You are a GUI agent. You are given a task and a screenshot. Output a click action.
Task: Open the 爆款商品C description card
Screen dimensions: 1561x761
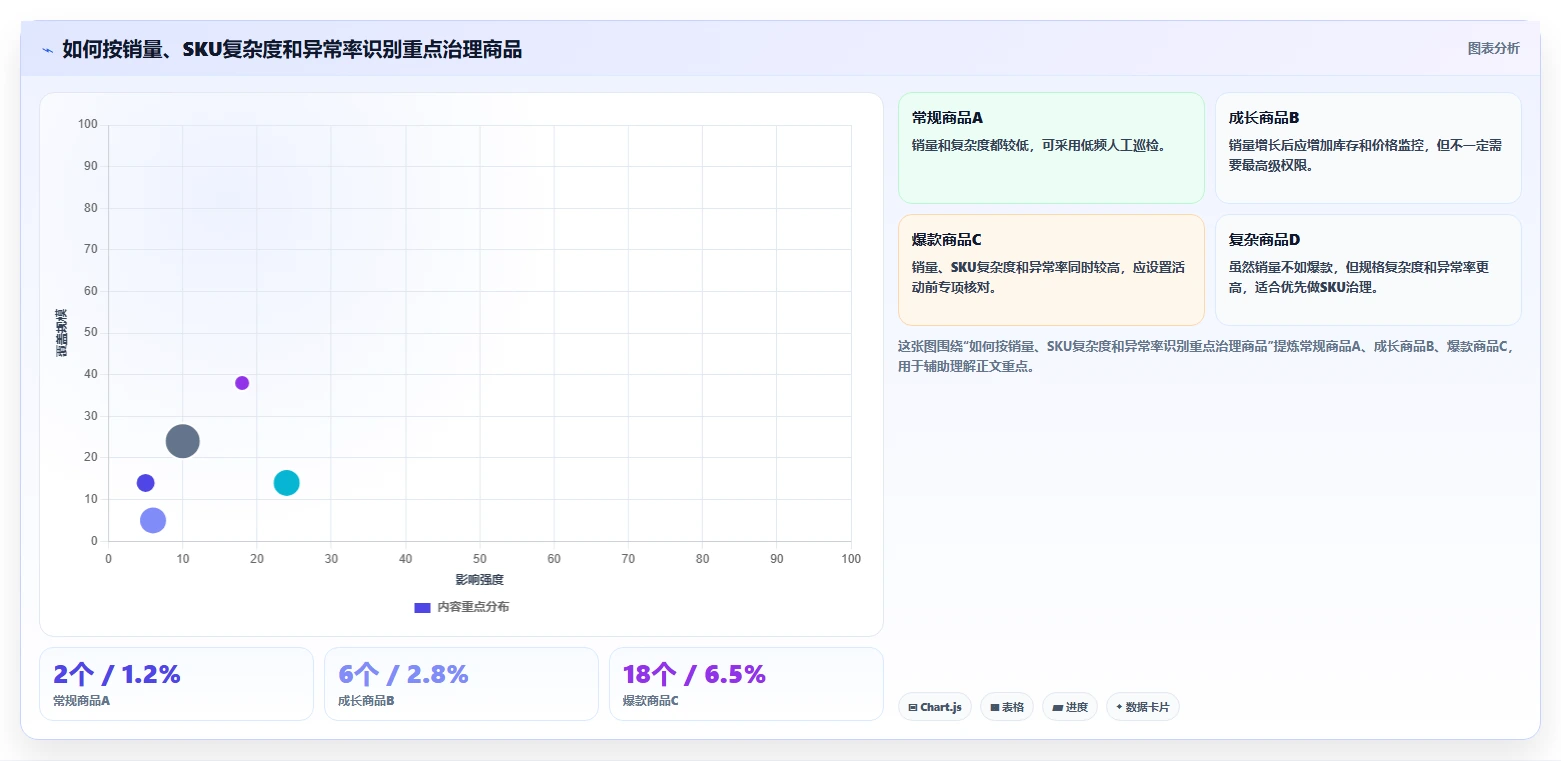1051,270
